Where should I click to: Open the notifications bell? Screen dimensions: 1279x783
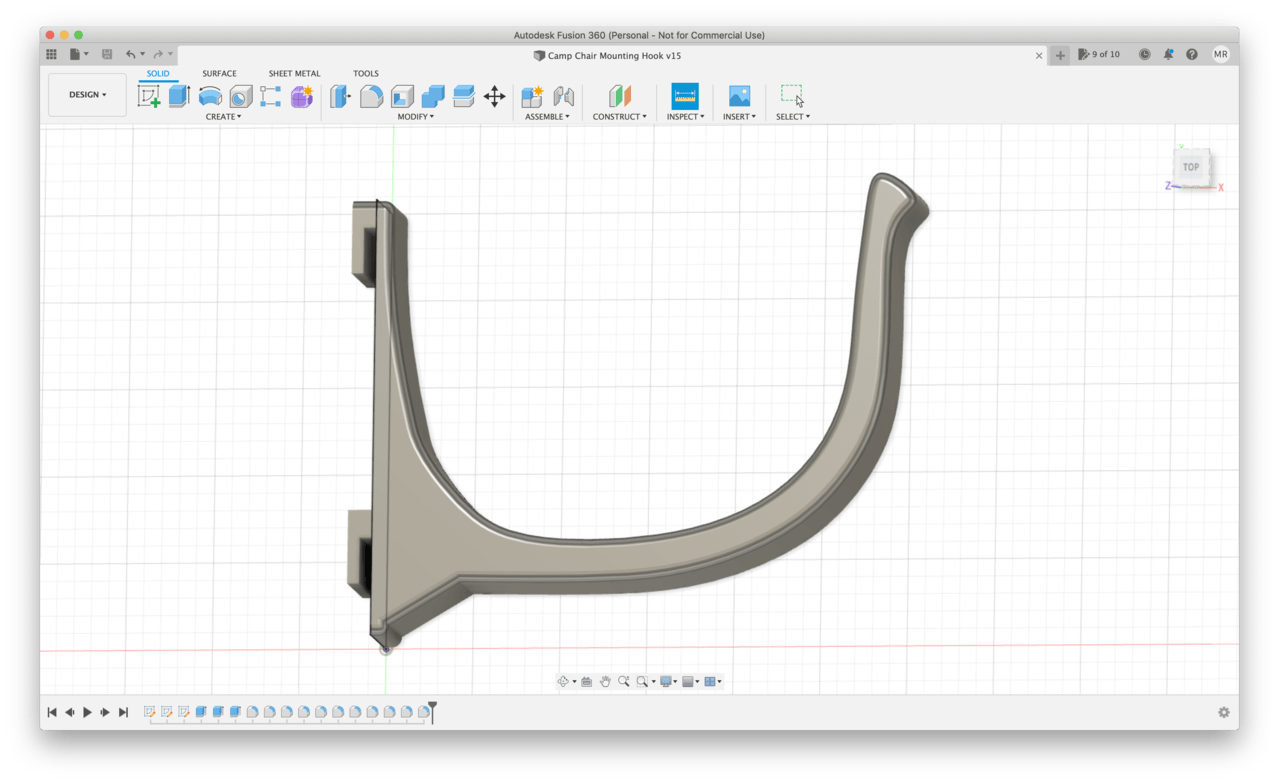click(1168, 54)
